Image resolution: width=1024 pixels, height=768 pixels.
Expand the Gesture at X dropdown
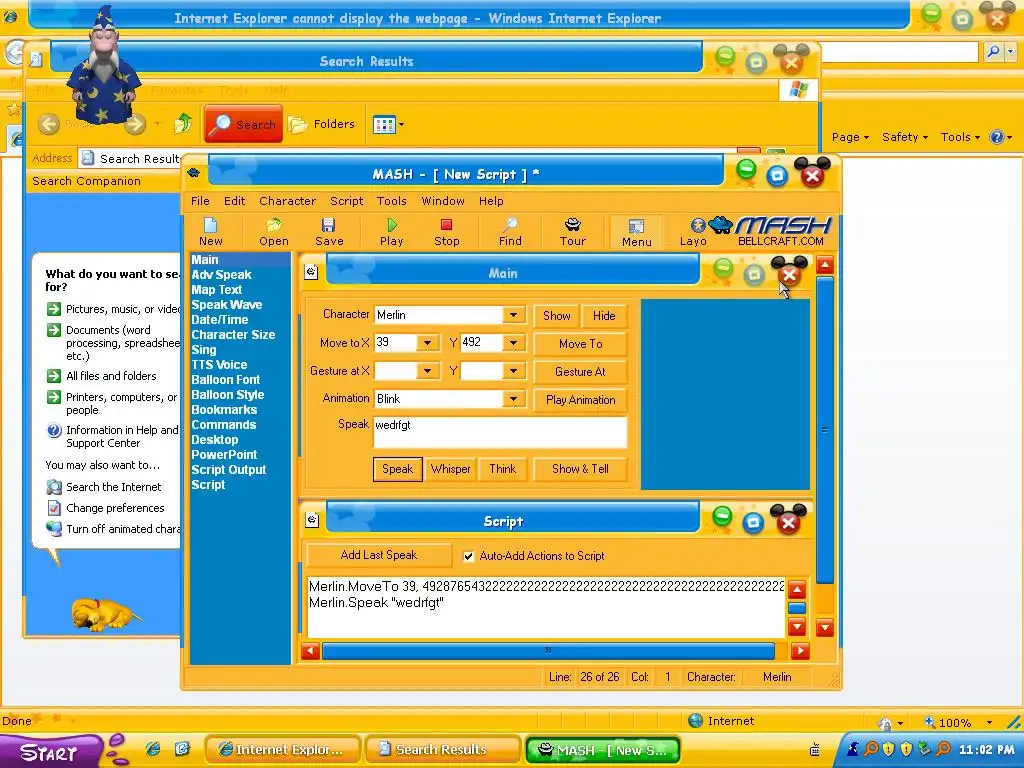tap(427, 371)
